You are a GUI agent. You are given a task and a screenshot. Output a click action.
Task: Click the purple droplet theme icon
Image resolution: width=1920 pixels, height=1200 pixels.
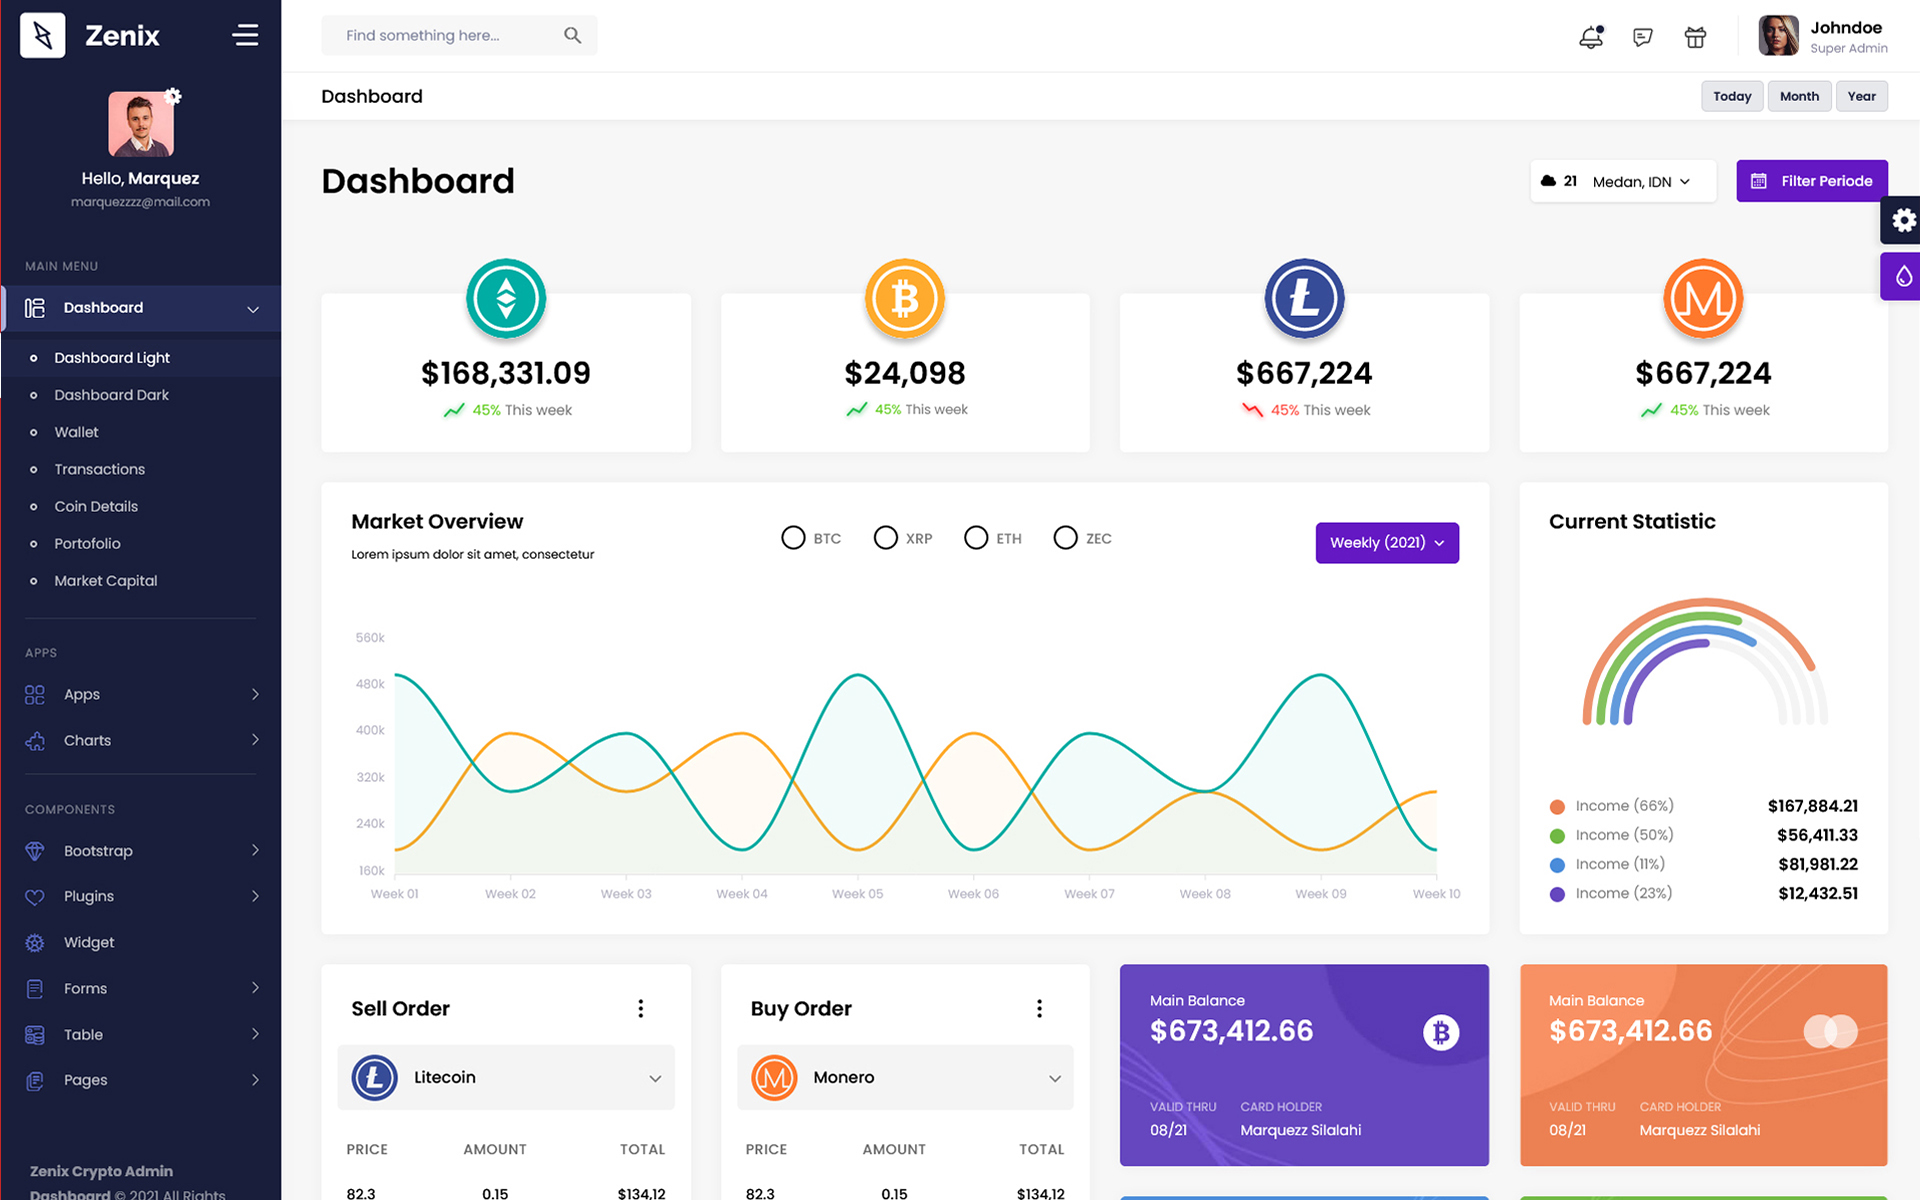(x=1903, y=276)
